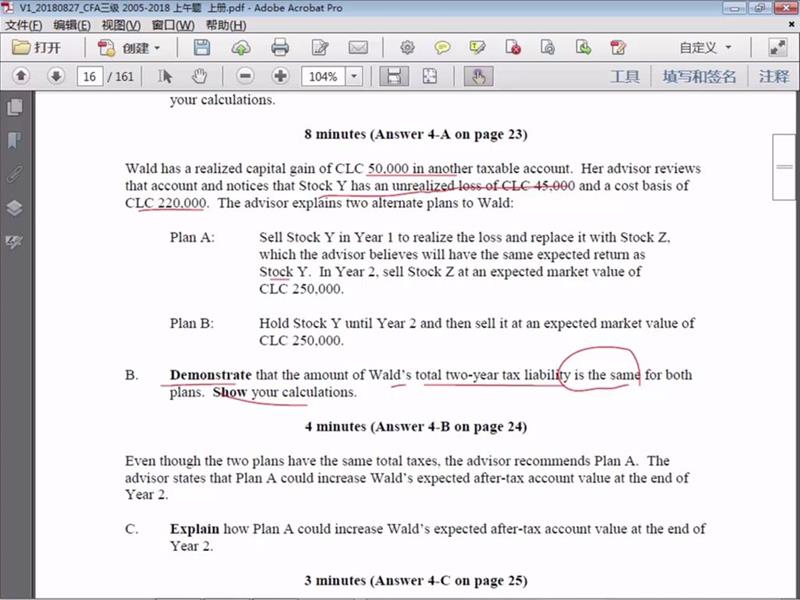Click the text 'Answer 4-A on page 23'
The height and width of the screenshot is (600, 800).
pos(449,135)
